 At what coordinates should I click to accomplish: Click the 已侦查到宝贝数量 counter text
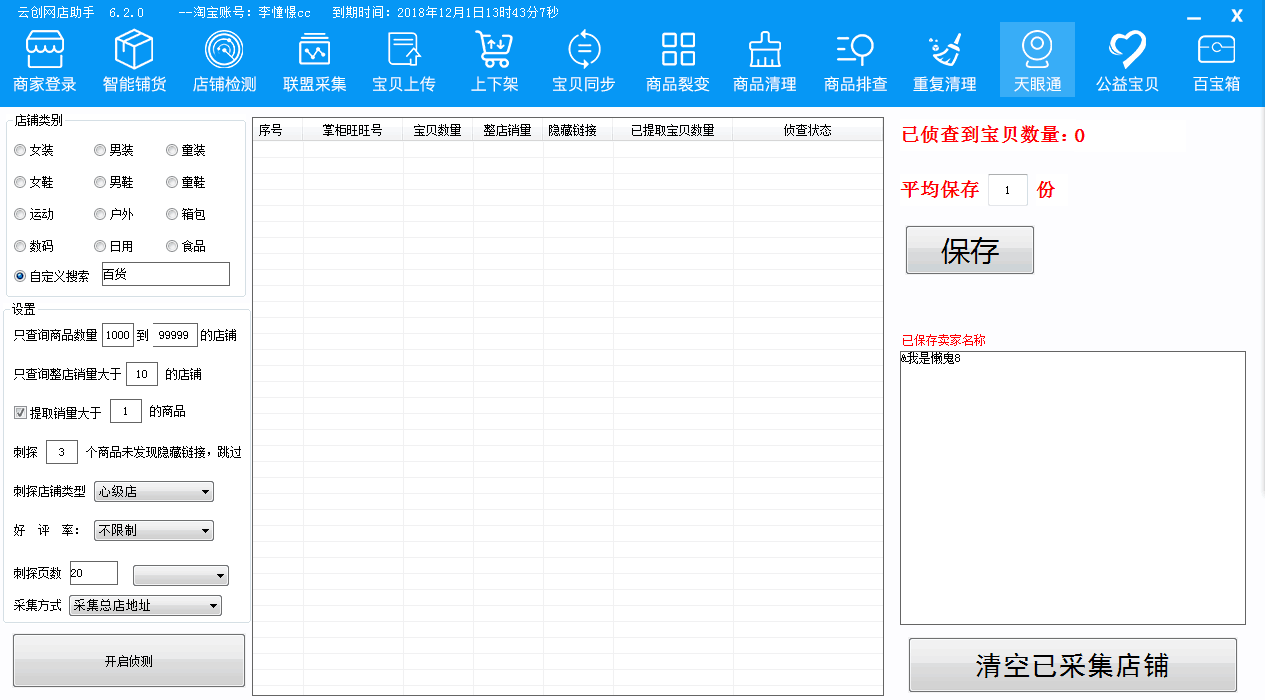tap(993, 135)
